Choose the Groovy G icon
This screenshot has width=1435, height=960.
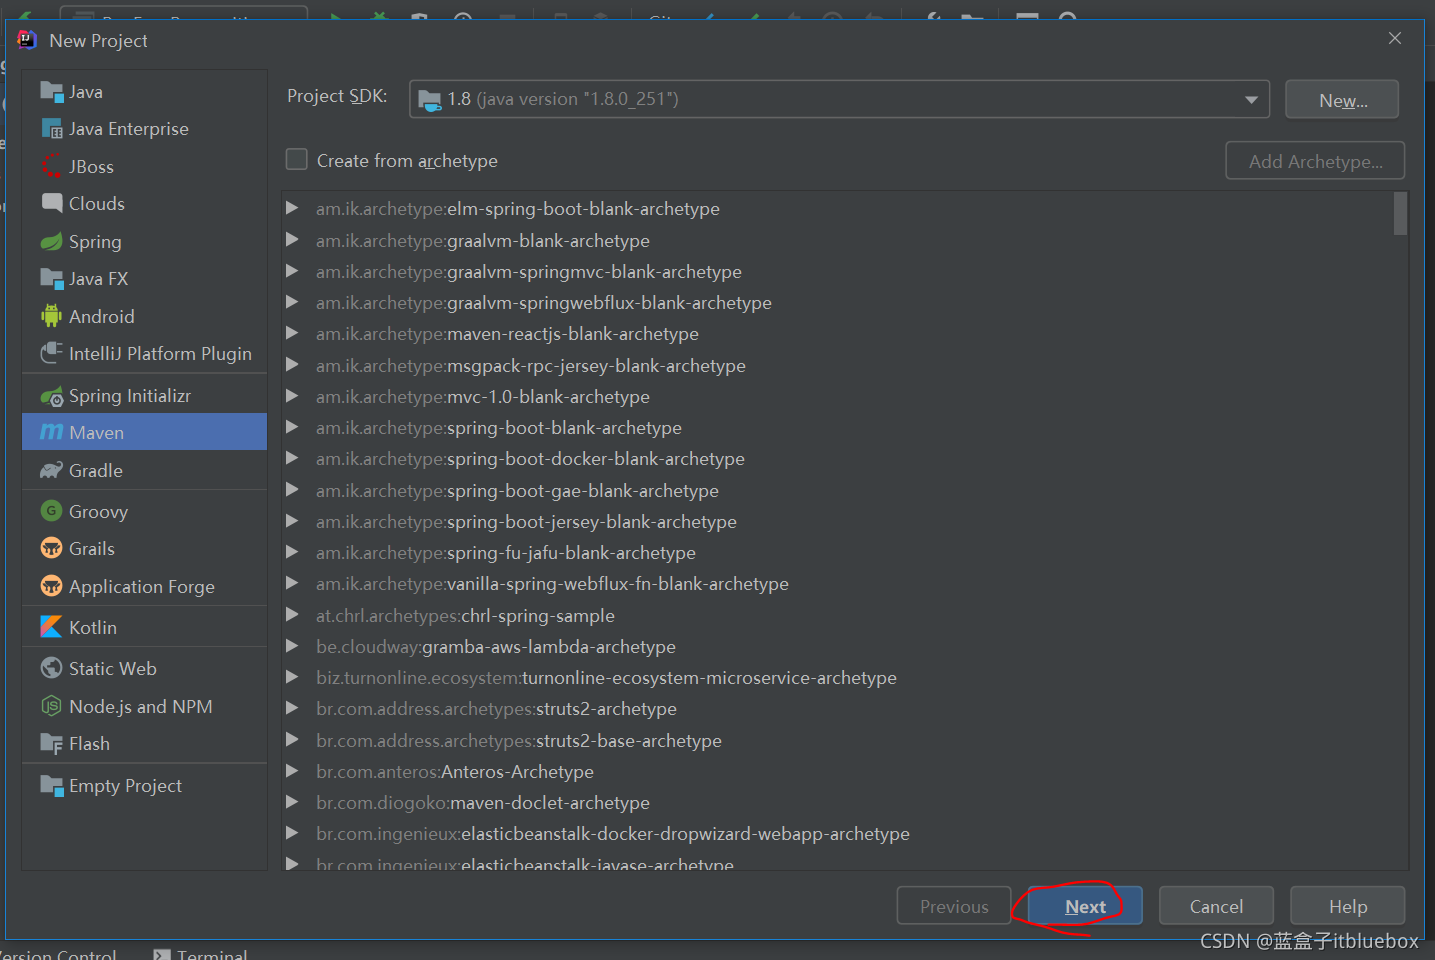click(x=51, y=511)
